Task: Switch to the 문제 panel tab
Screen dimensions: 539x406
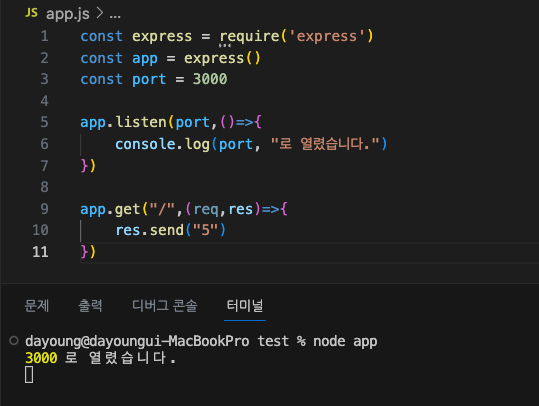Action: coord(36,305)
